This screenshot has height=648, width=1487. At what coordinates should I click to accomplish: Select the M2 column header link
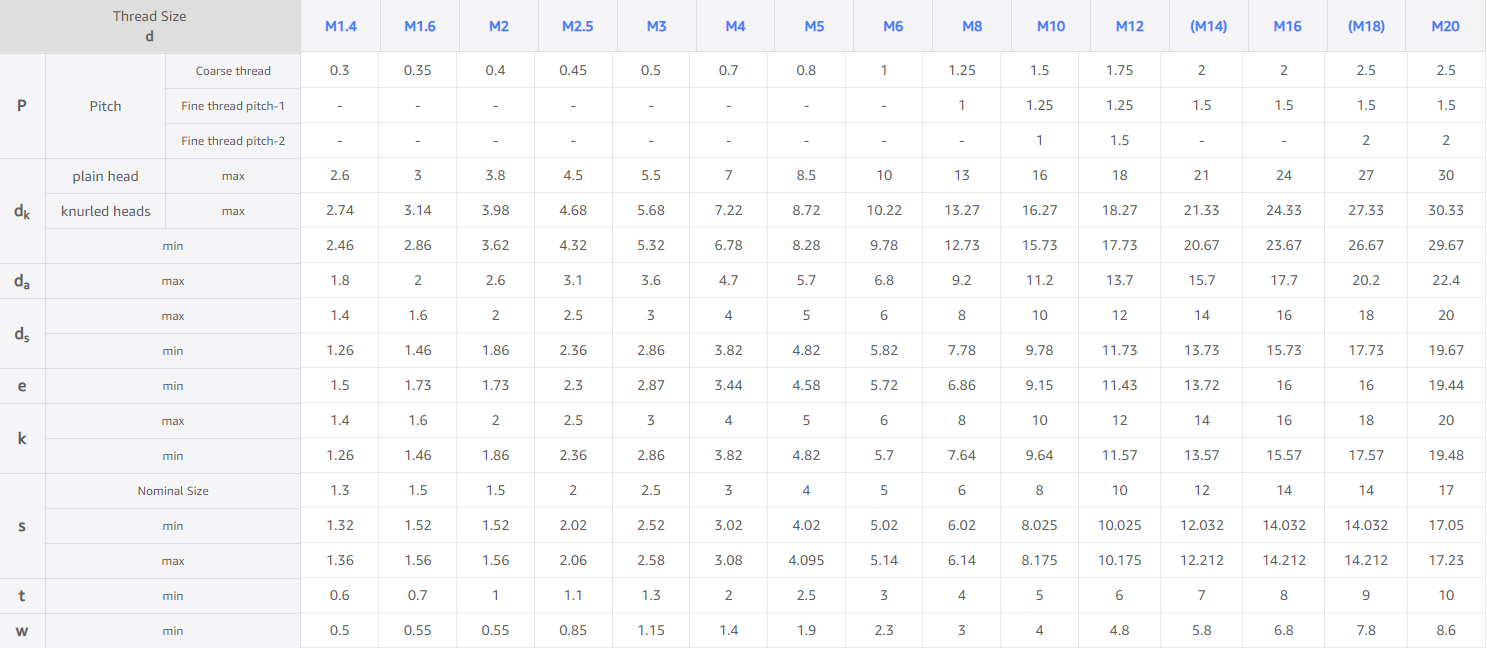click(x=499, y=26)
